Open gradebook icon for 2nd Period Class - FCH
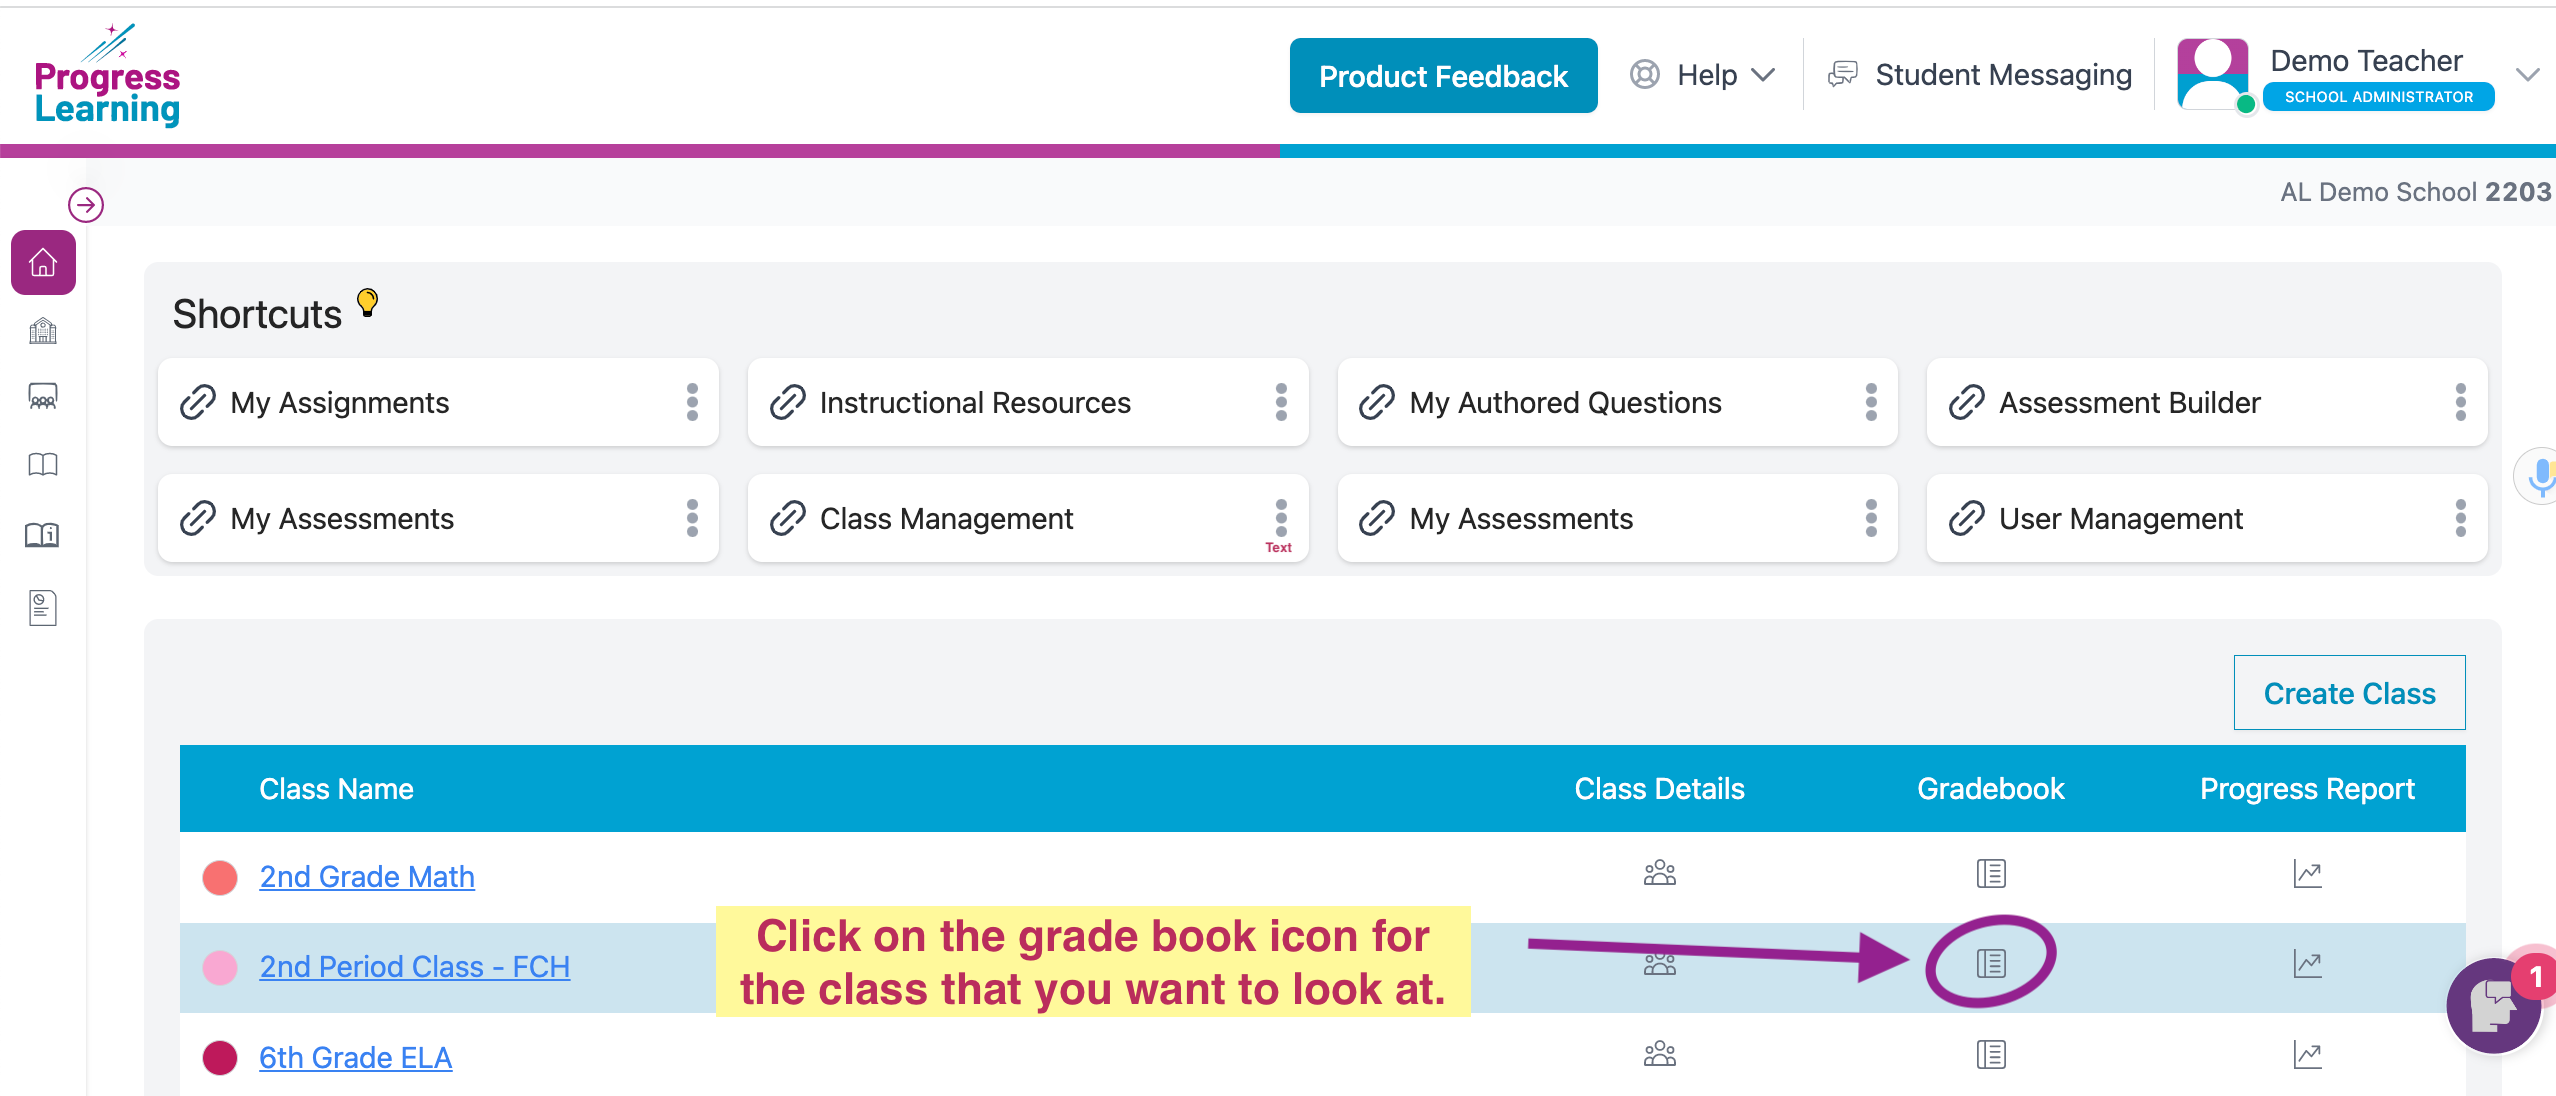 [1990, 963]
